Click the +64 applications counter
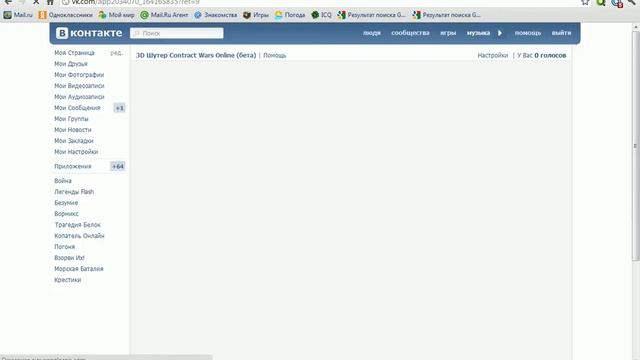Screen dimensions: 640x360 click(118, 167)
